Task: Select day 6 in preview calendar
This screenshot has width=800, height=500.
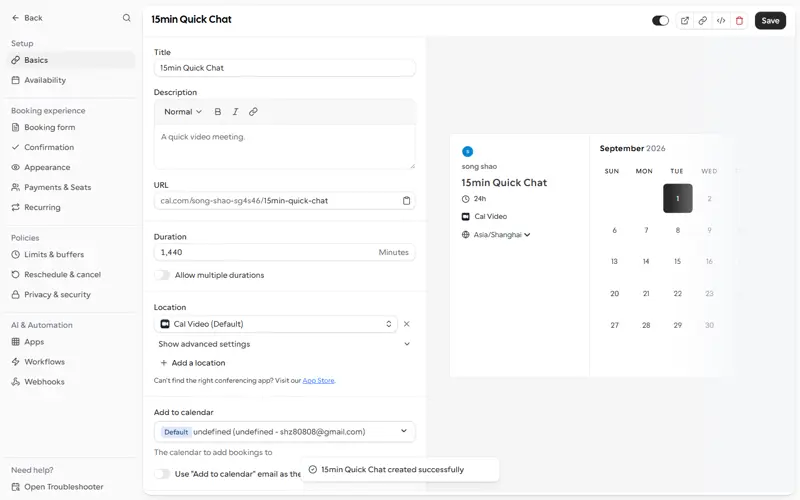Action: click(614, 230)
